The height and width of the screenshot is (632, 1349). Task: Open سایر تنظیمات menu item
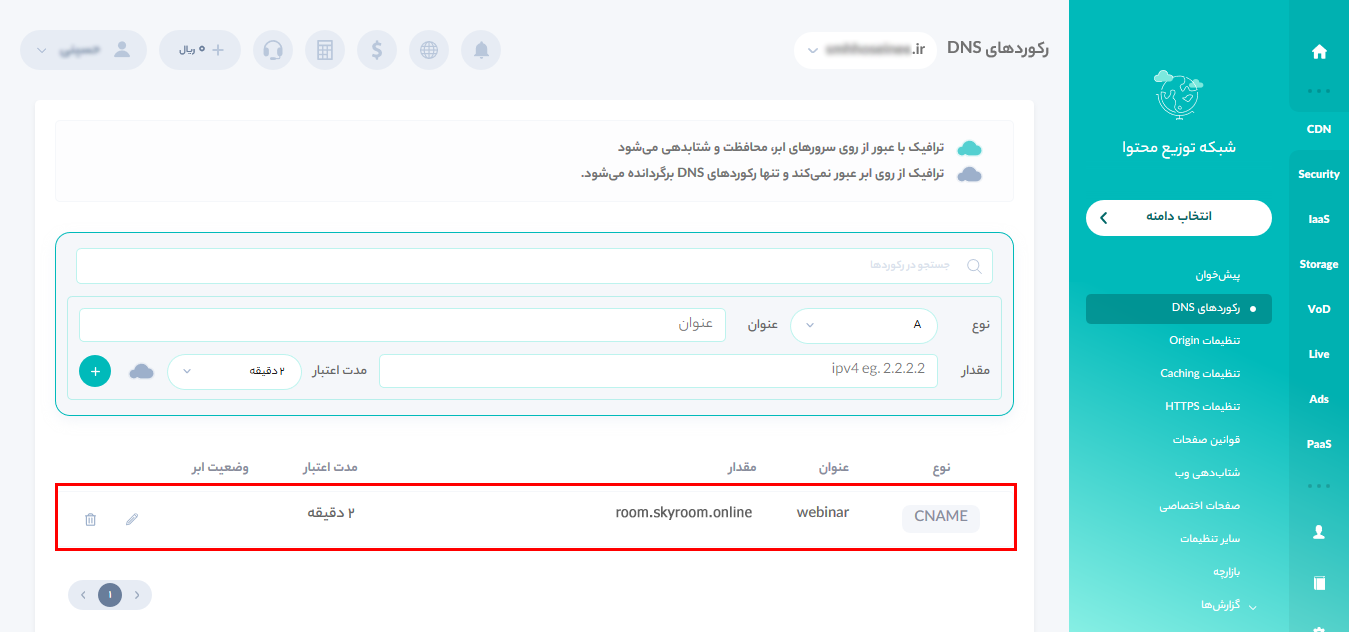[x=1210, y=539]
